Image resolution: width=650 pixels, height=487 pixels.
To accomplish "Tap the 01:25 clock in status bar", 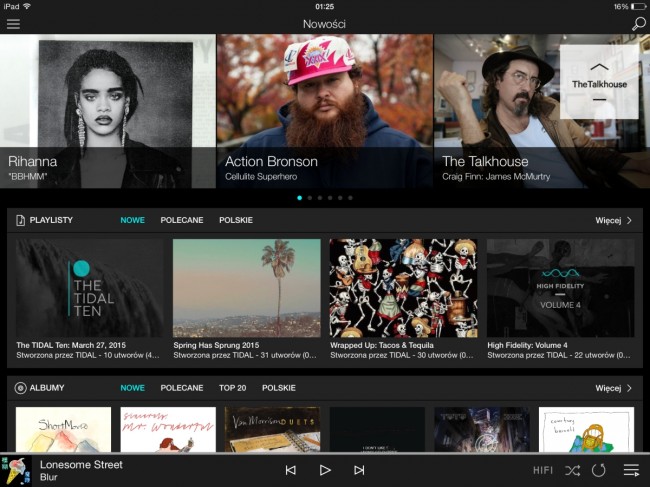I will click(325, 7).
